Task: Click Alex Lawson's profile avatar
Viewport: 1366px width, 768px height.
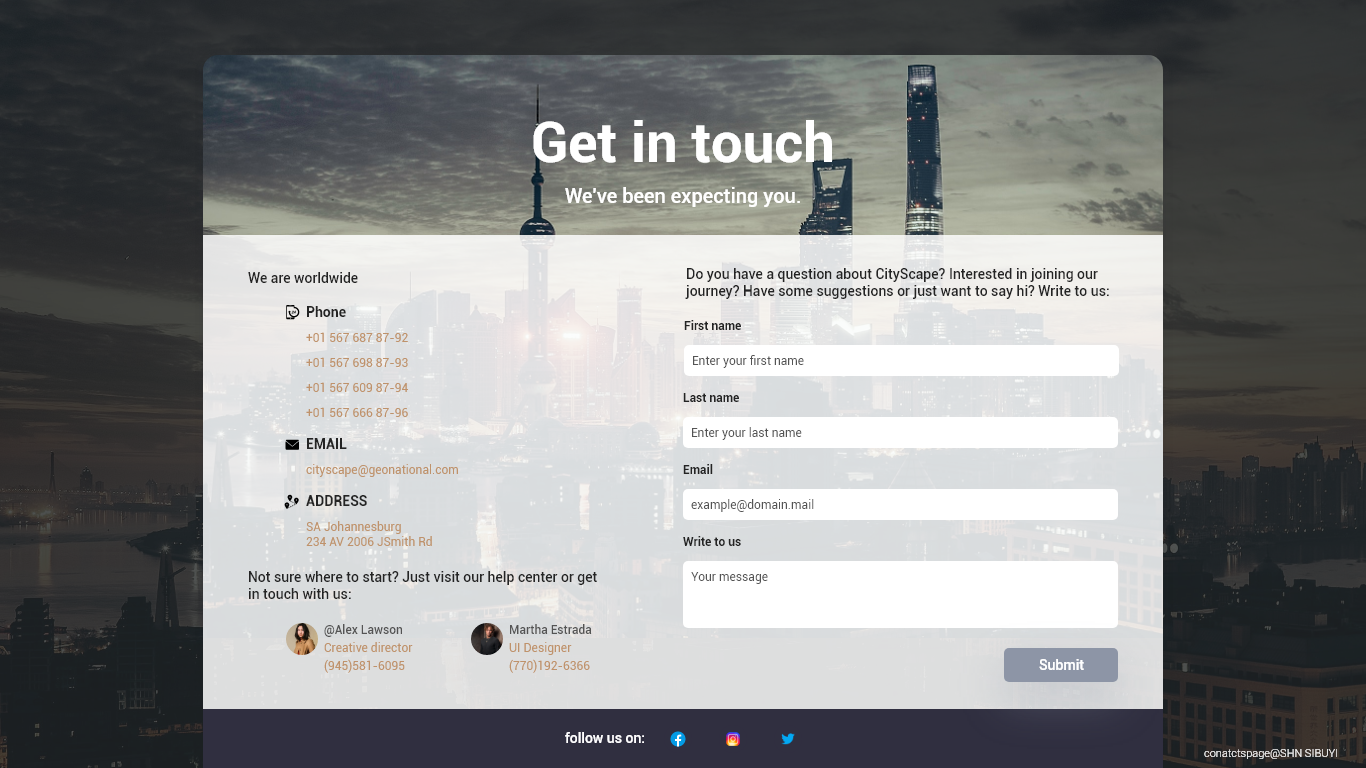Action: click(302, 639)
